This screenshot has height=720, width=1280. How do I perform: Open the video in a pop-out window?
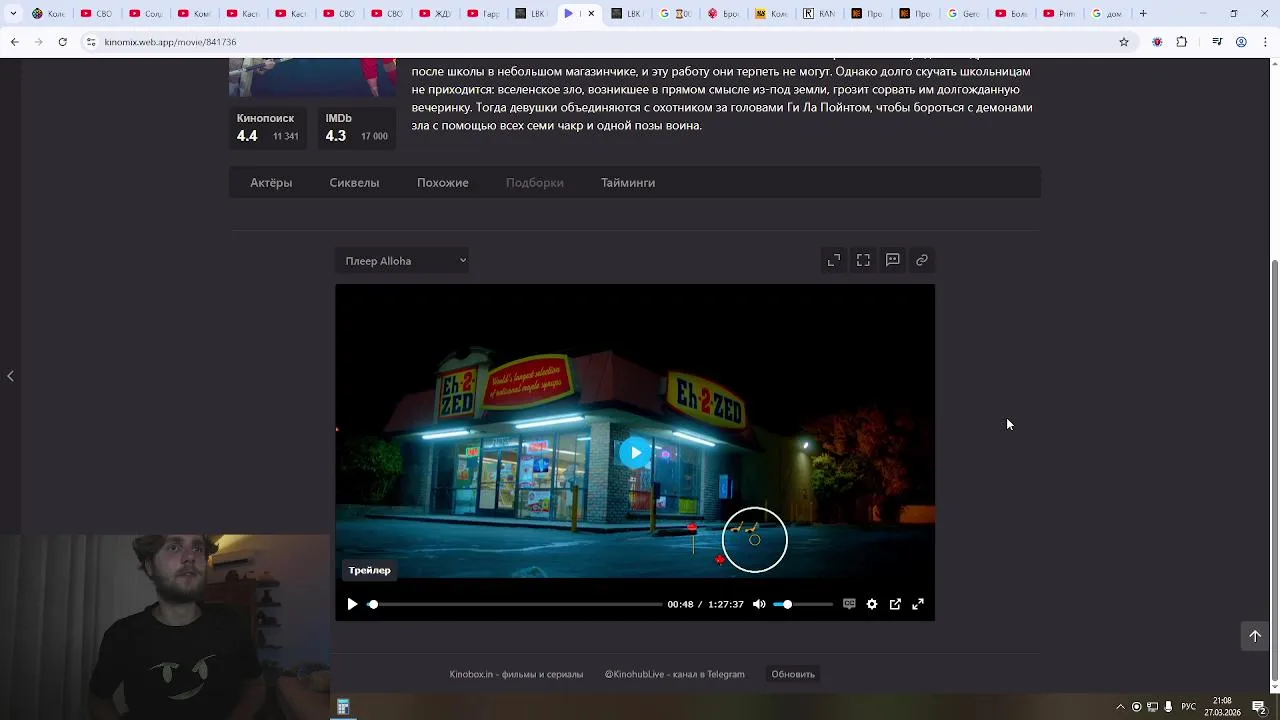click(x=895, y=604)
